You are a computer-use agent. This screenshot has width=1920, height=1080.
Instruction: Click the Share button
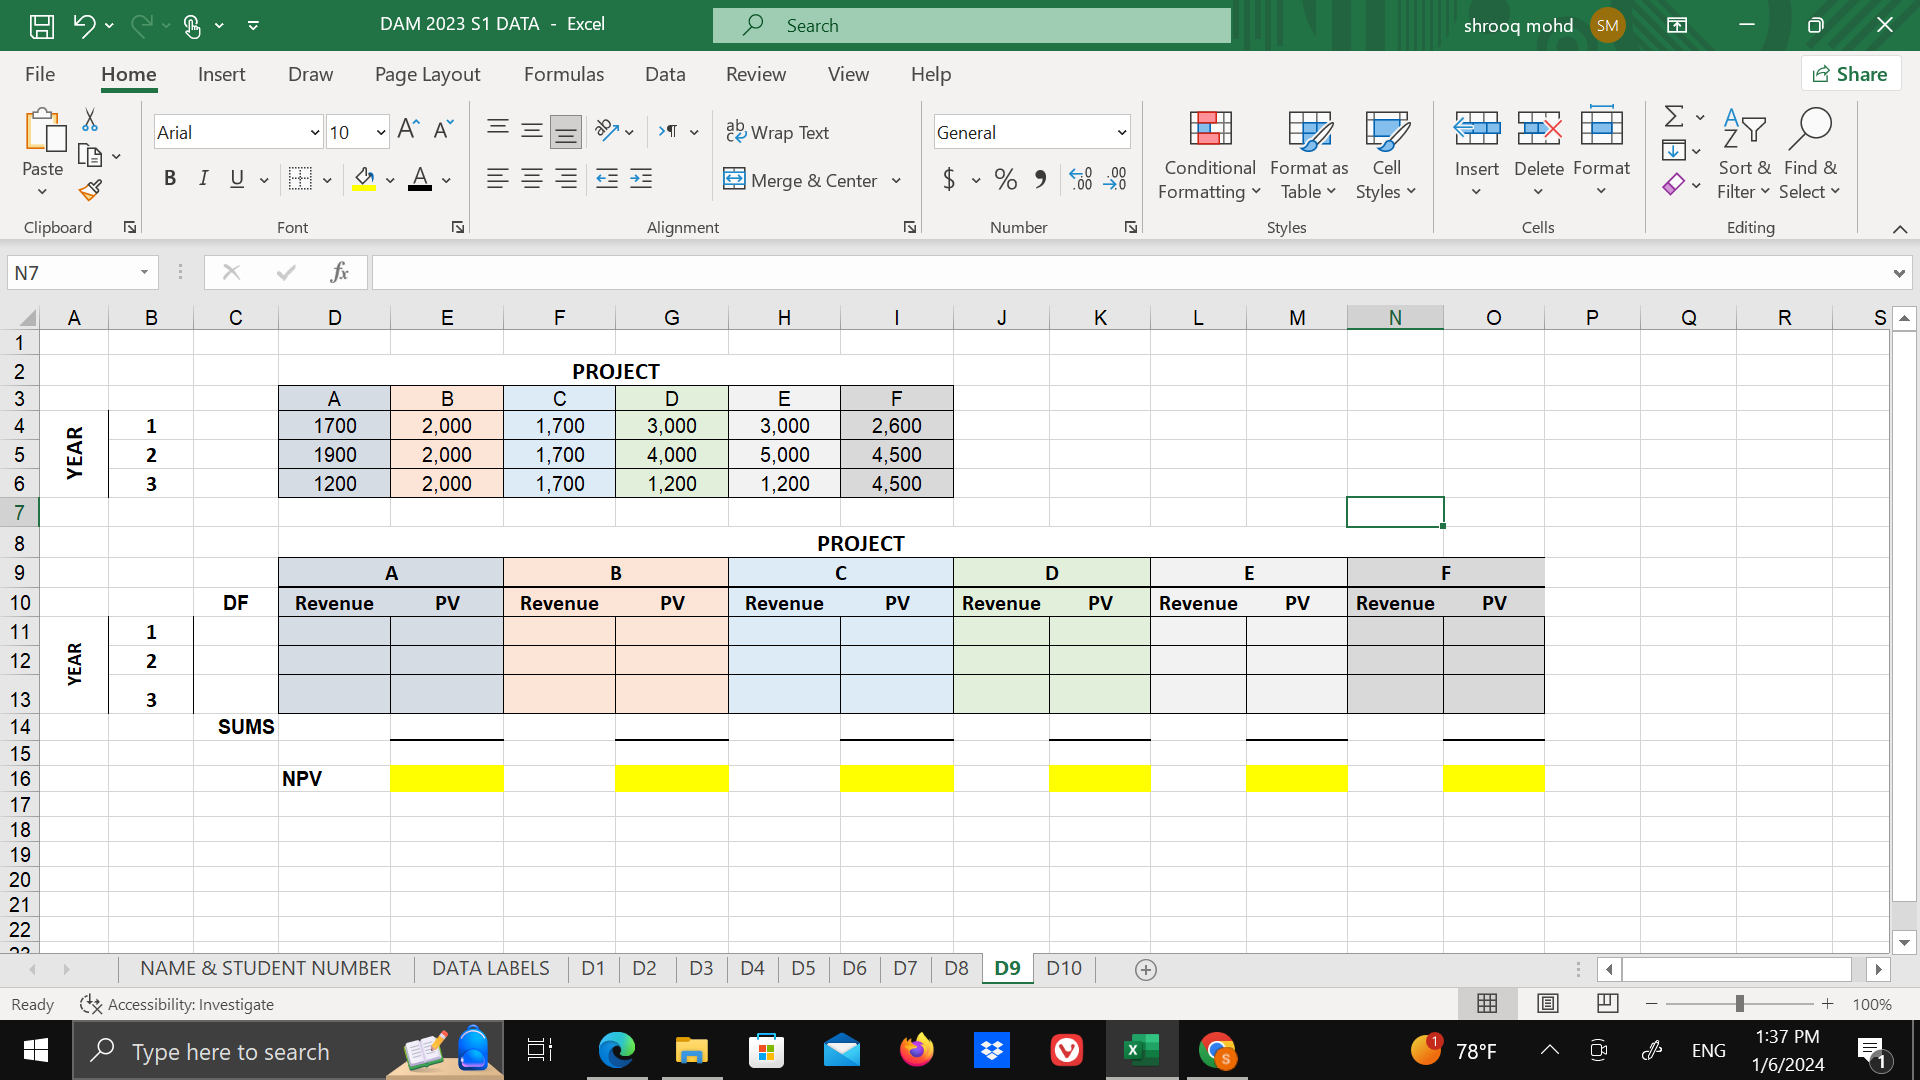coord(1850,74)
